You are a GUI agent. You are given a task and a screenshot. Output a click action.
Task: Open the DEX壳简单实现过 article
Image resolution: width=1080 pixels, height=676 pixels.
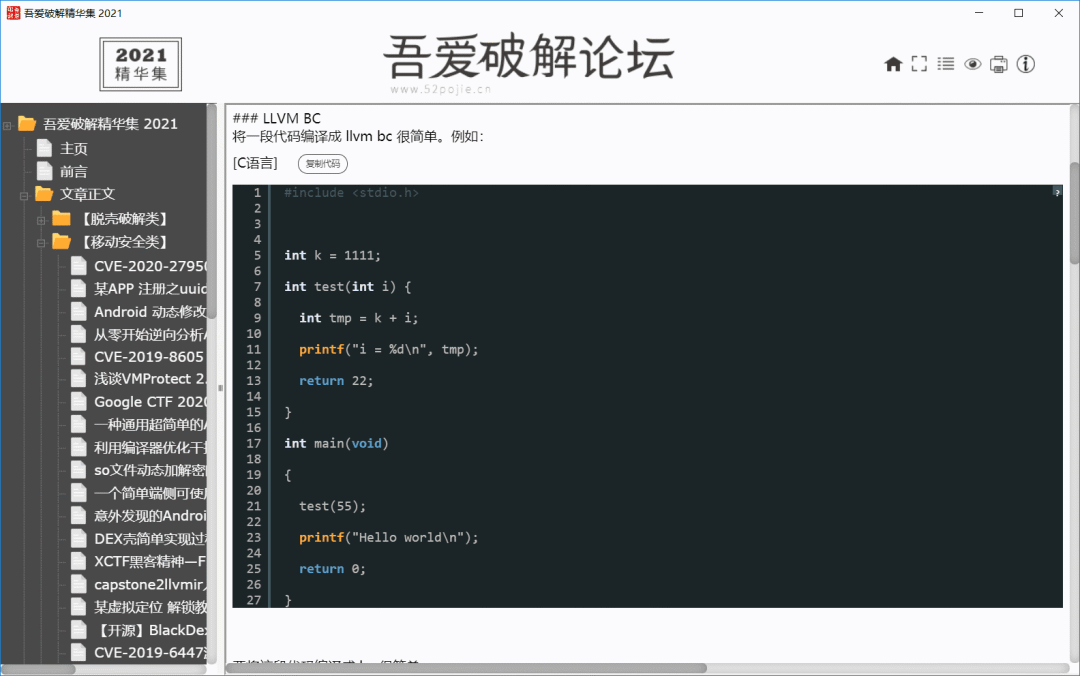tap(150, 538)
